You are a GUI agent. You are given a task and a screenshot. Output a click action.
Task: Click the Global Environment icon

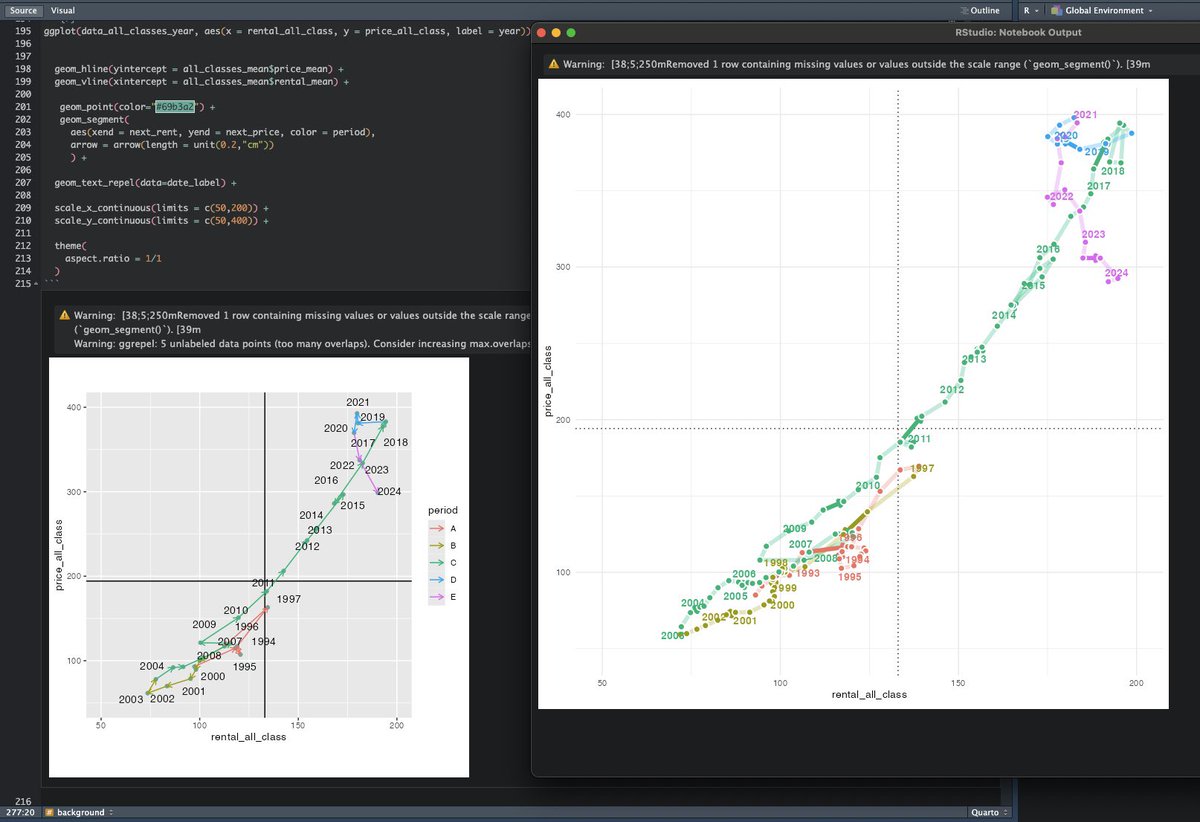(x=1055, y=10)
